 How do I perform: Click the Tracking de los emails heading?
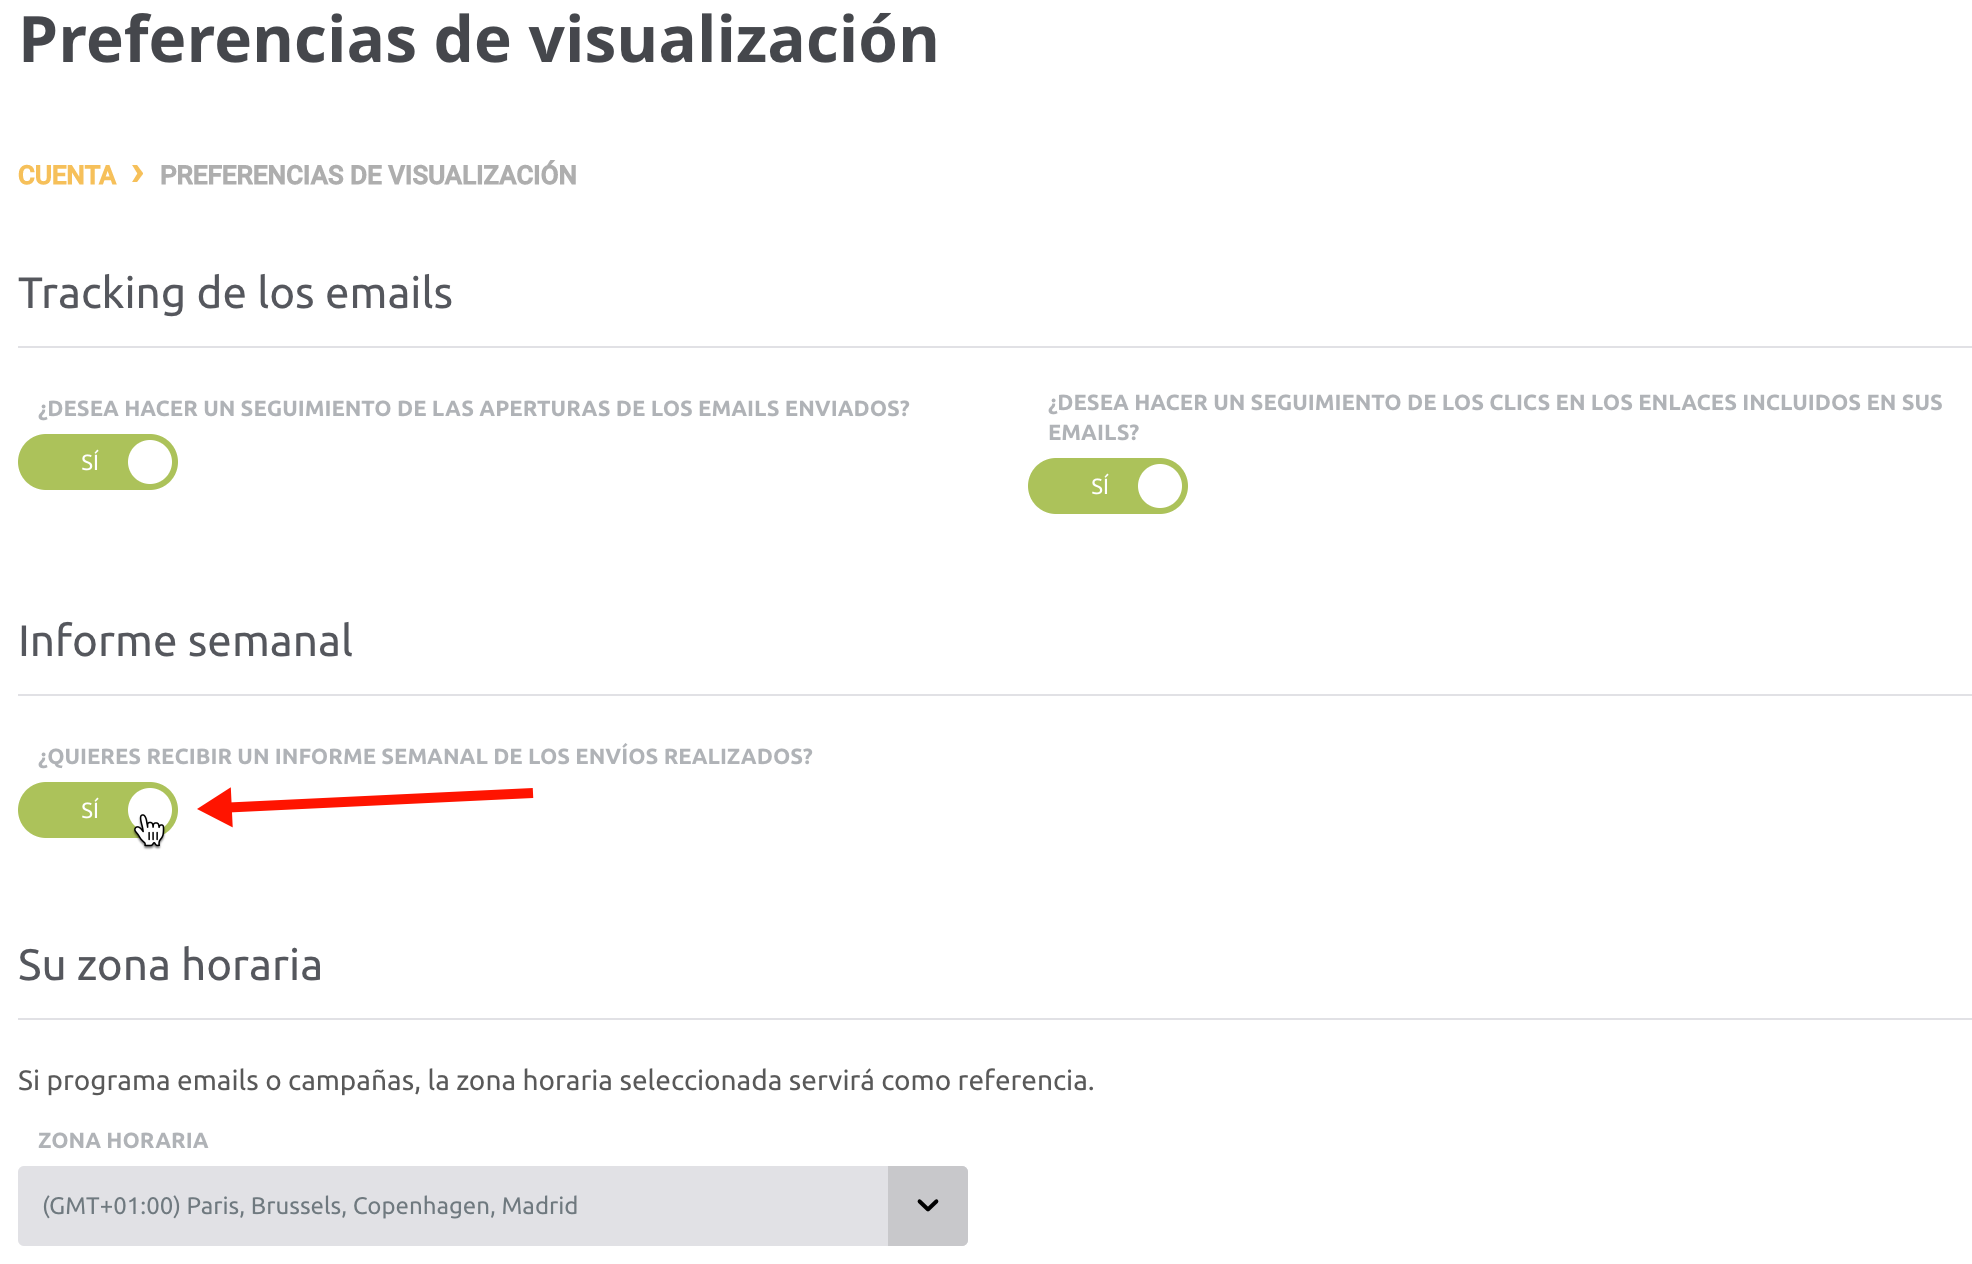point(235,294)
